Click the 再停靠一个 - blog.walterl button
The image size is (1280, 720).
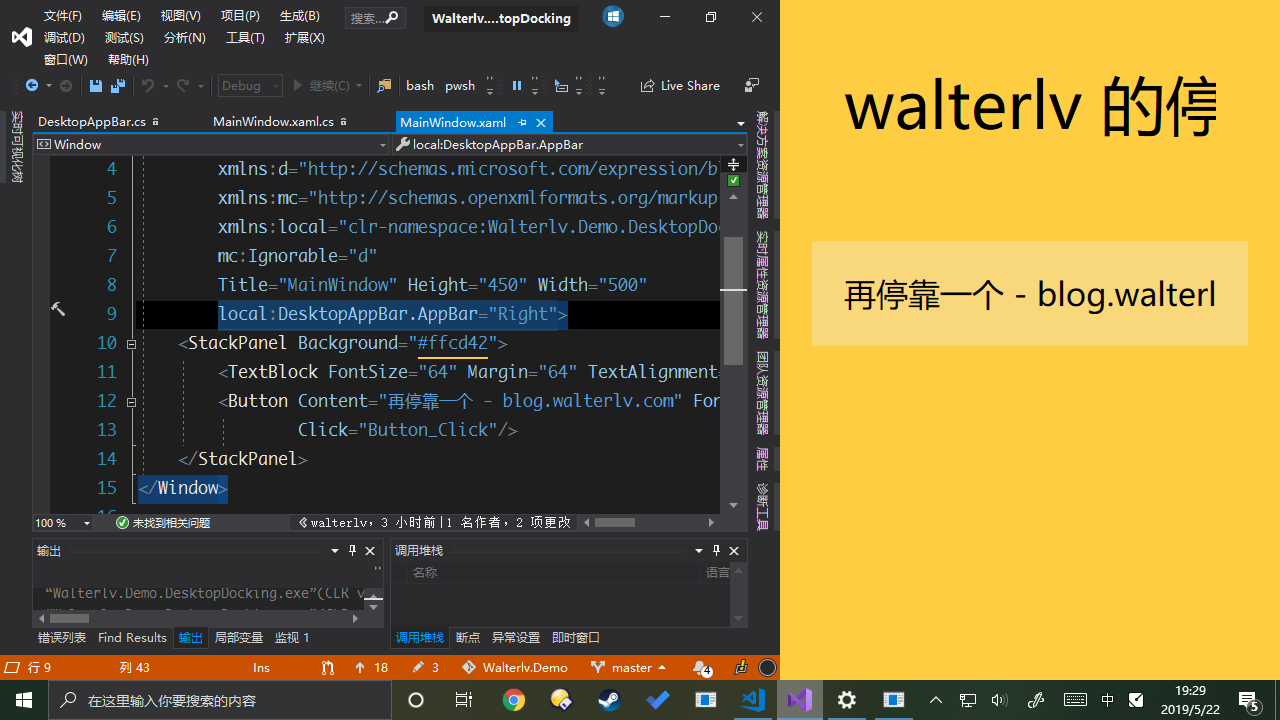coord(1029,294)
